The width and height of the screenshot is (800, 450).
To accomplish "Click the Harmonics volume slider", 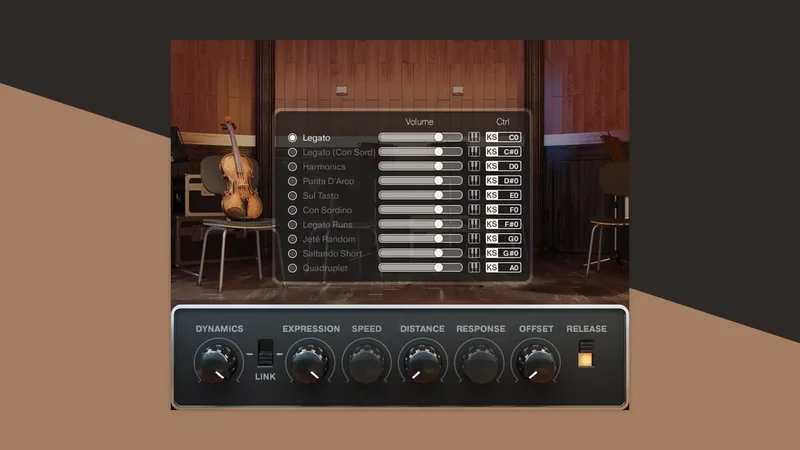I will pos(420,166).
